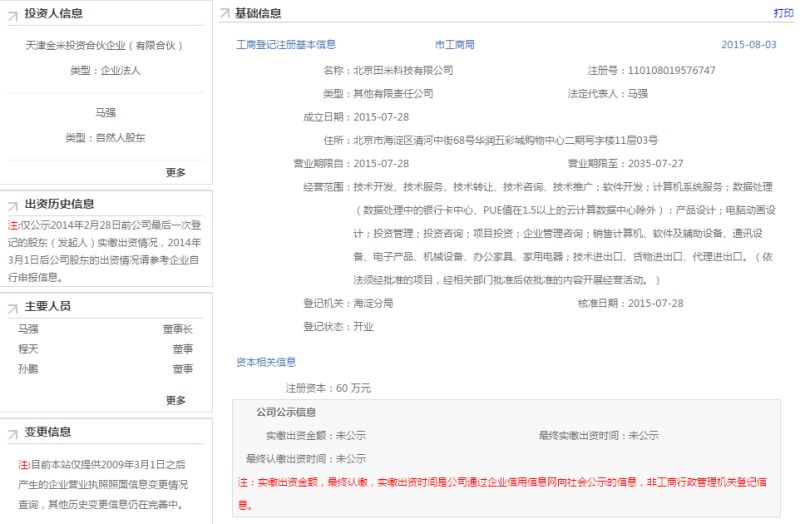Click registration authority 海淀分局
Image resolution: width=800 pixels, height=524 pixels.
point(373,303)
